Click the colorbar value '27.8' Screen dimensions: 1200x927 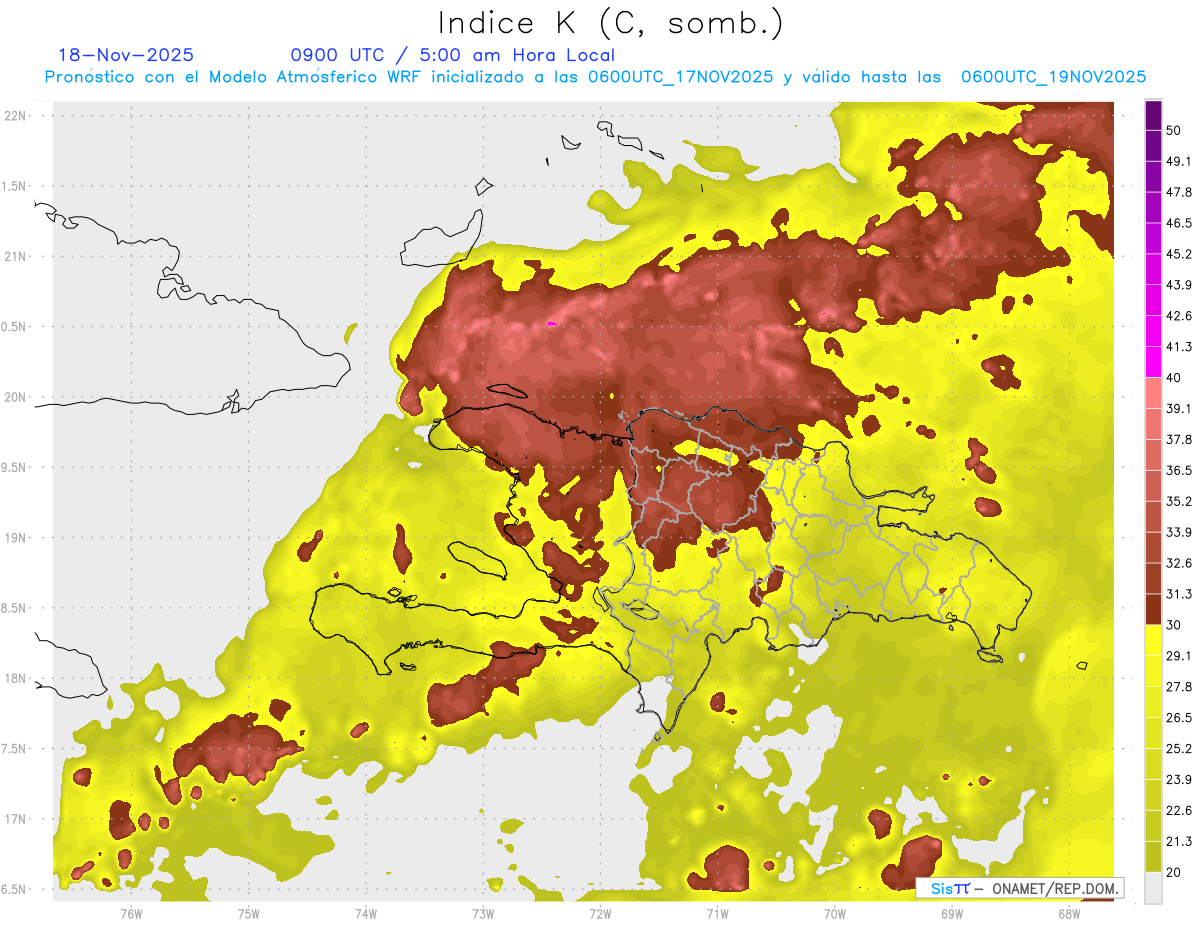[1179, 687]
